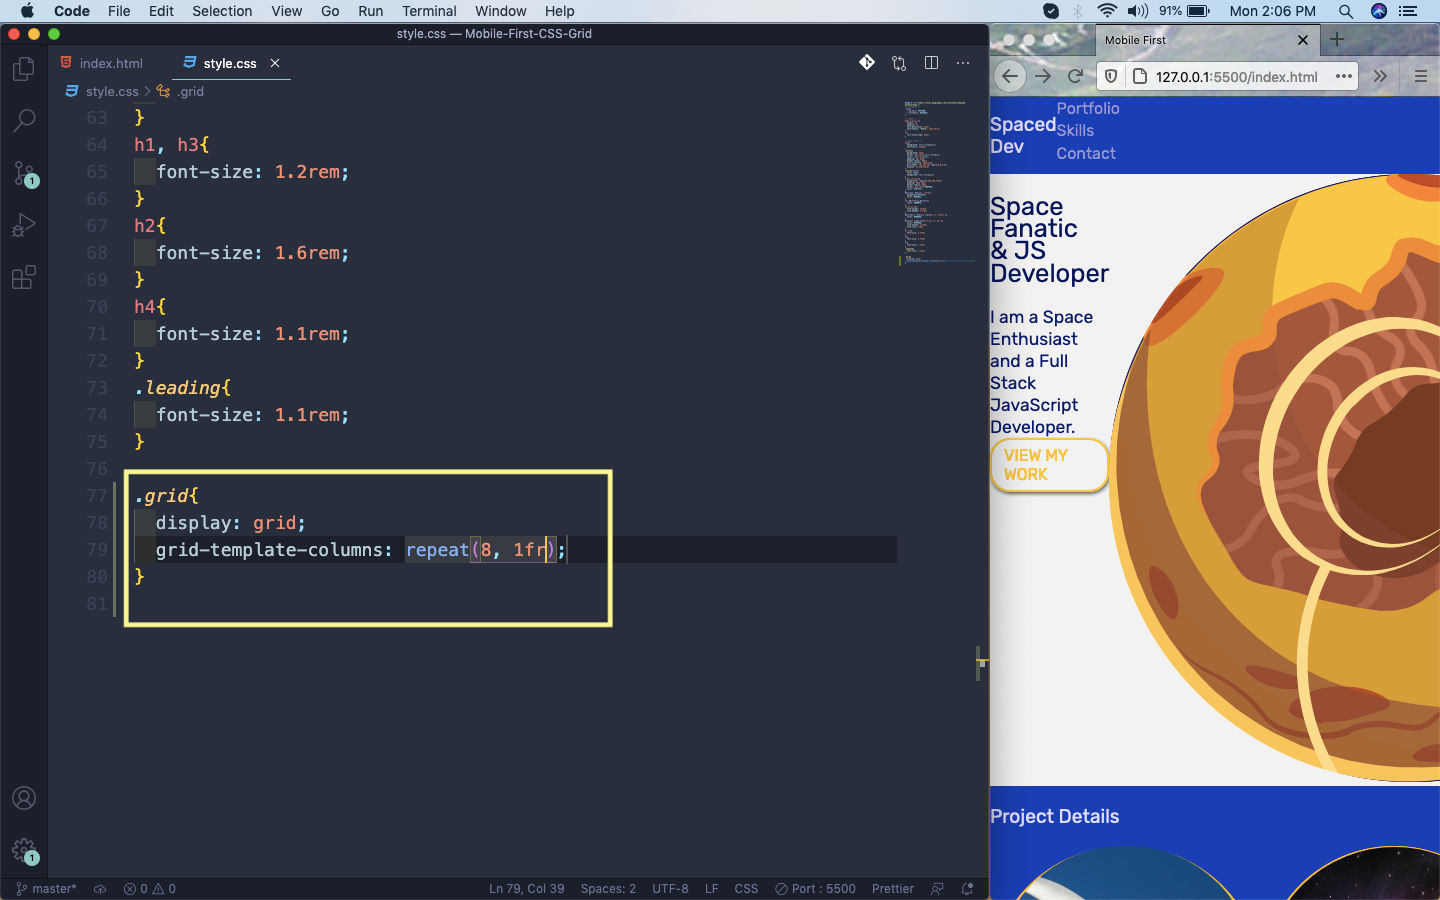Click the Portfolio link in web page

[x=1088, y=108]
